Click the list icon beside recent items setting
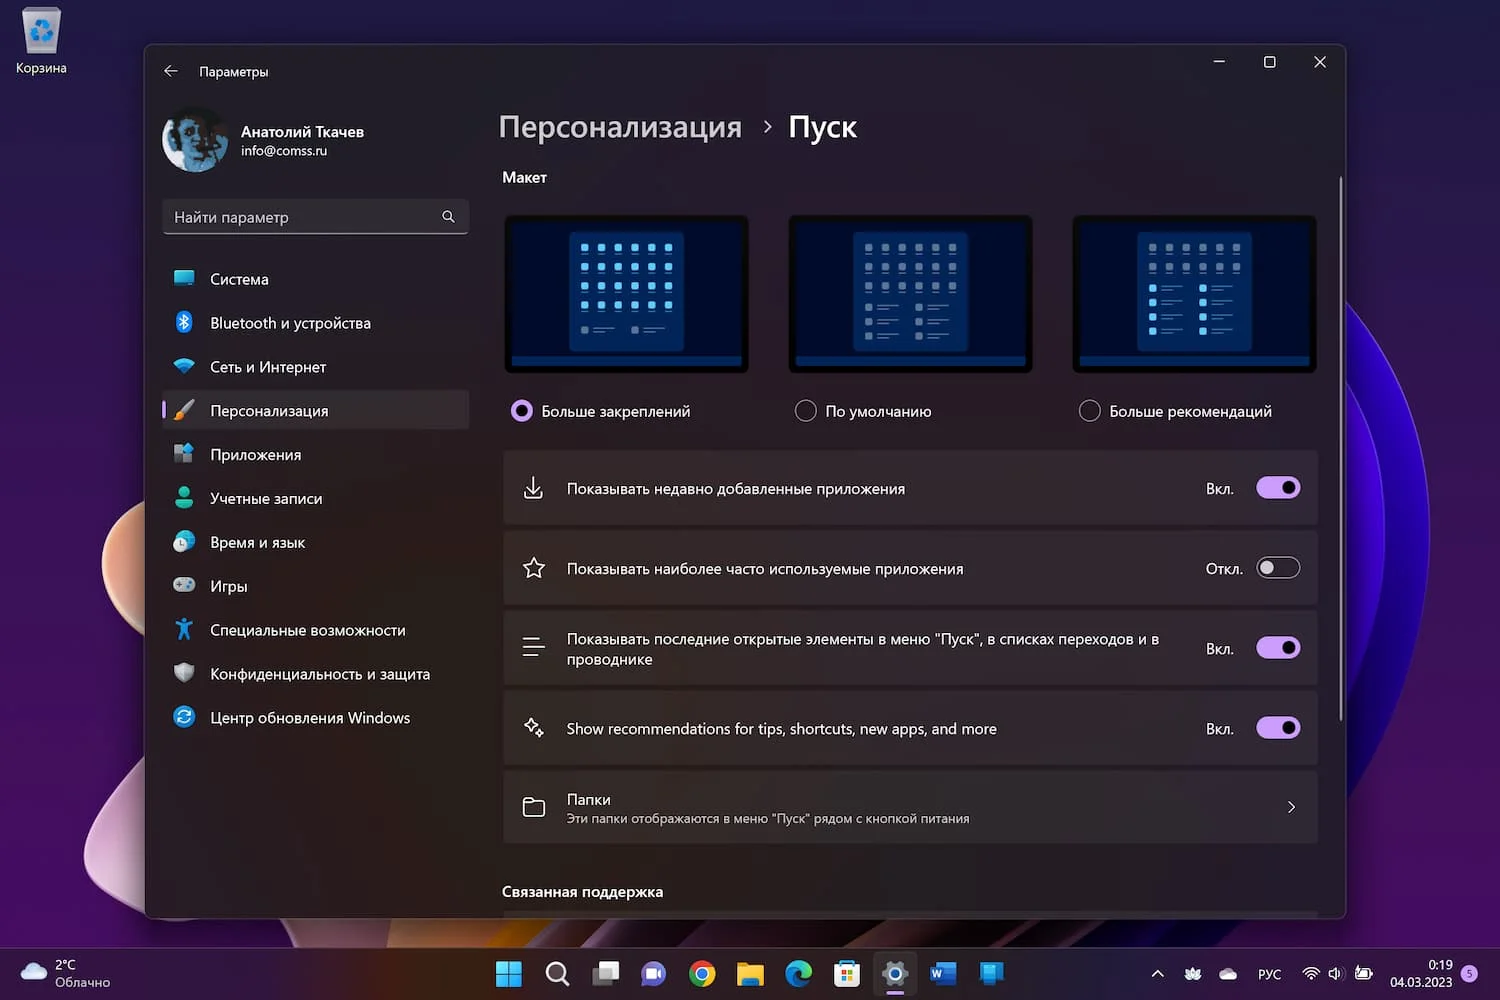 coord(534,648)
